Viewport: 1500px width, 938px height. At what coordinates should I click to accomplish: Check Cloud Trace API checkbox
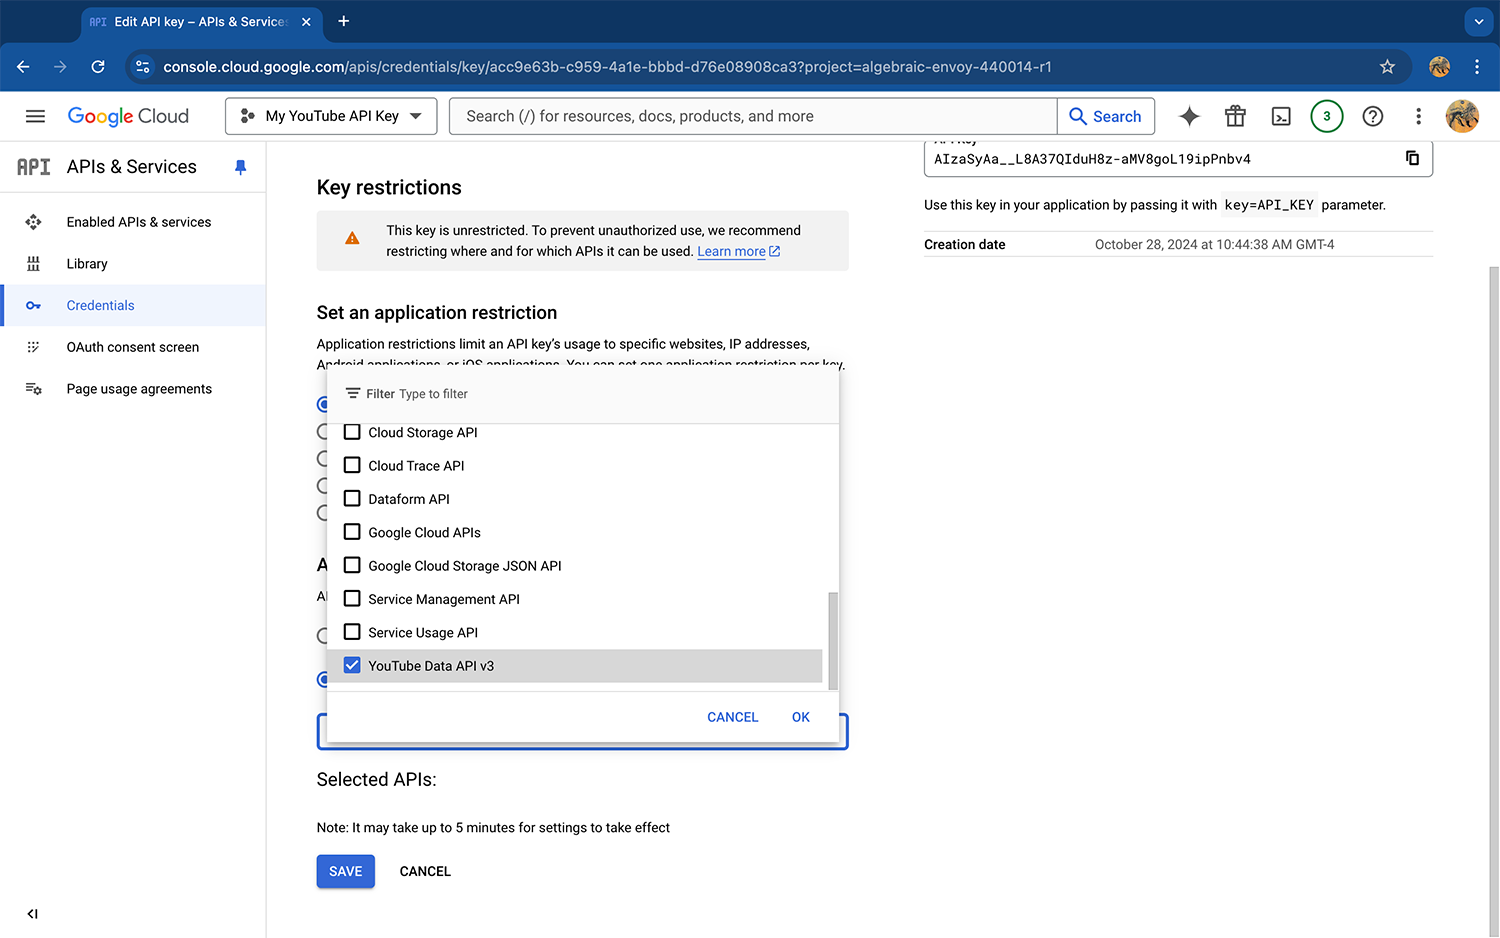[352, 465]
